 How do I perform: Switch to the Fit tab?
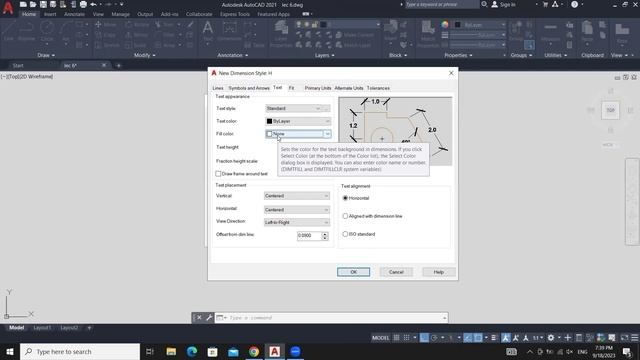click(x=291, y=88)
